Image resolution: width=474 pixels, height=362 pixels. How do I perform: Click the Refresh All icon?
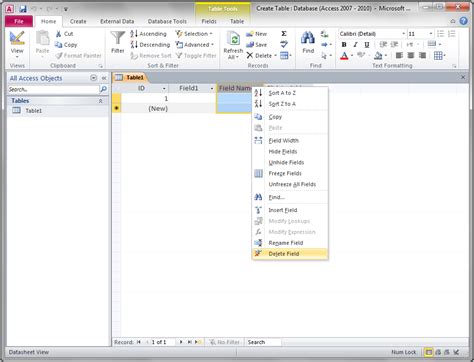point(233,39)
